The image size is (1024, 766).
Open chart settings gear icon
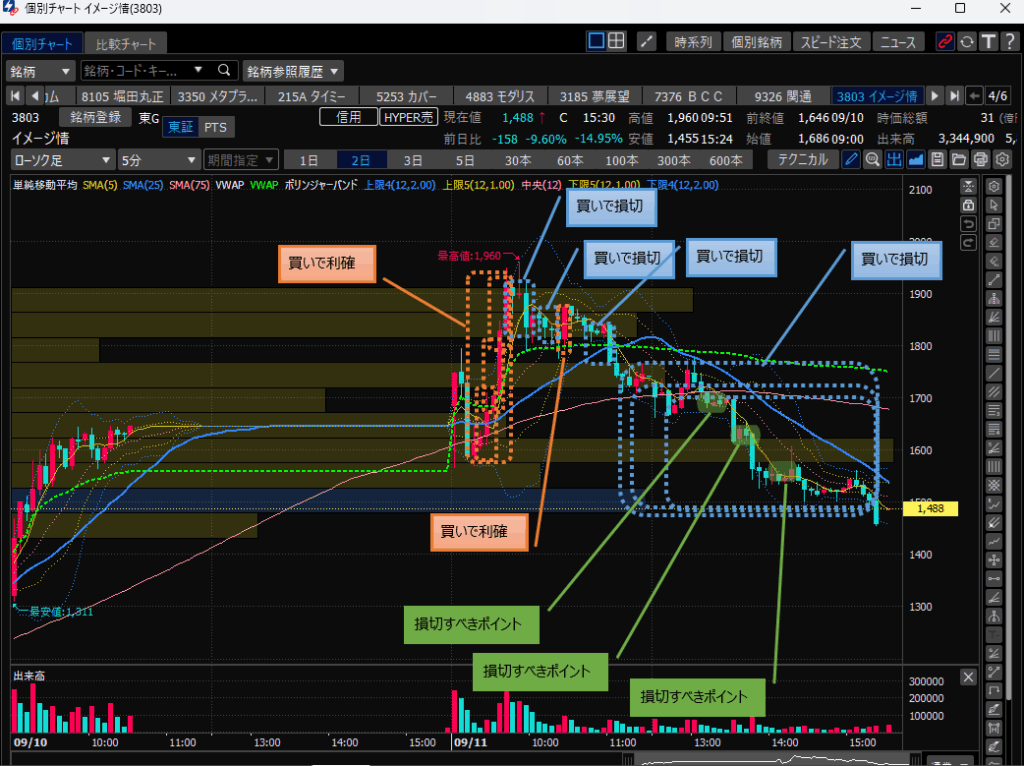1002,160
